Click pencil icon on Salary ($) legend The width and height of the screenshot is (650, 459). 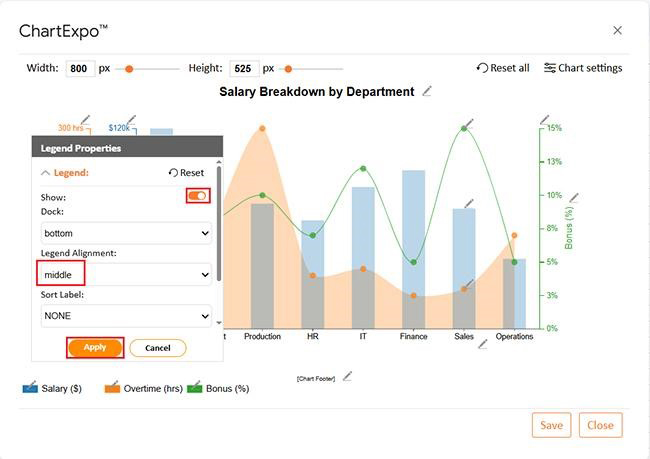coord(31,386)
